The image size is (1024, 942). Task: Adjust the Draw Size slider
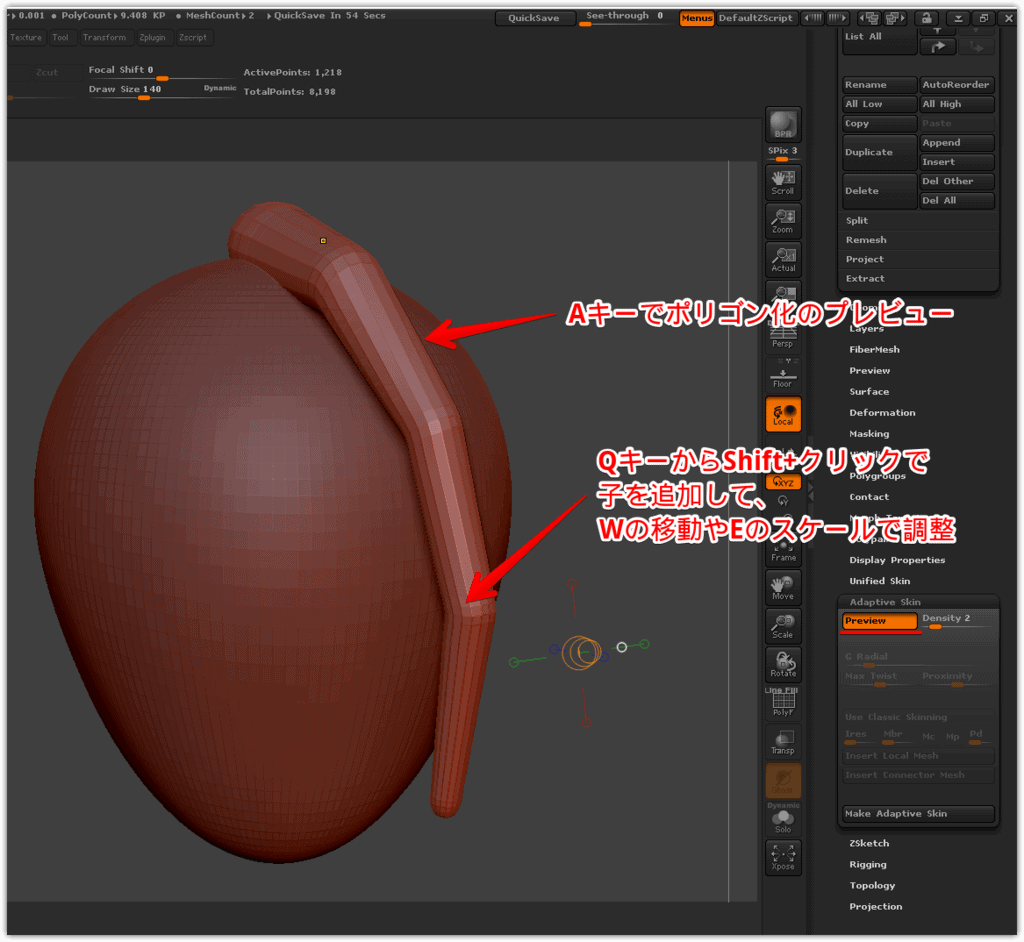(x=145, y=97)
